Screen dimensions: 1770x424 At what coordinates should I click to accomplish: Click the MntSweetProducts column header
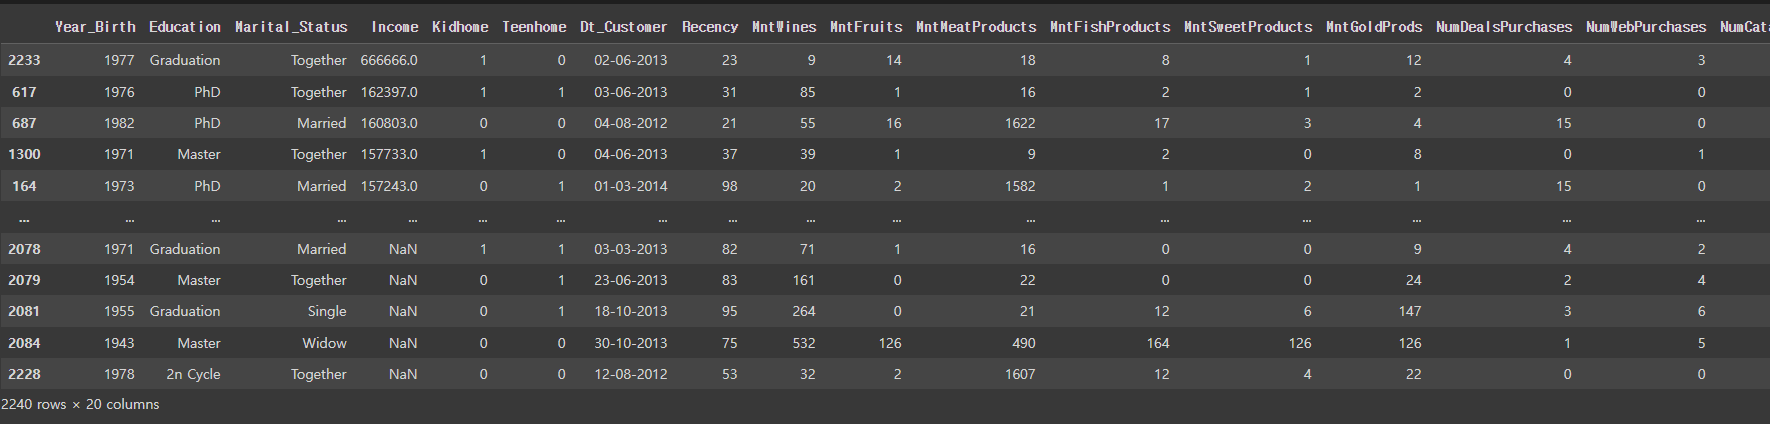tap(1248, 27)
